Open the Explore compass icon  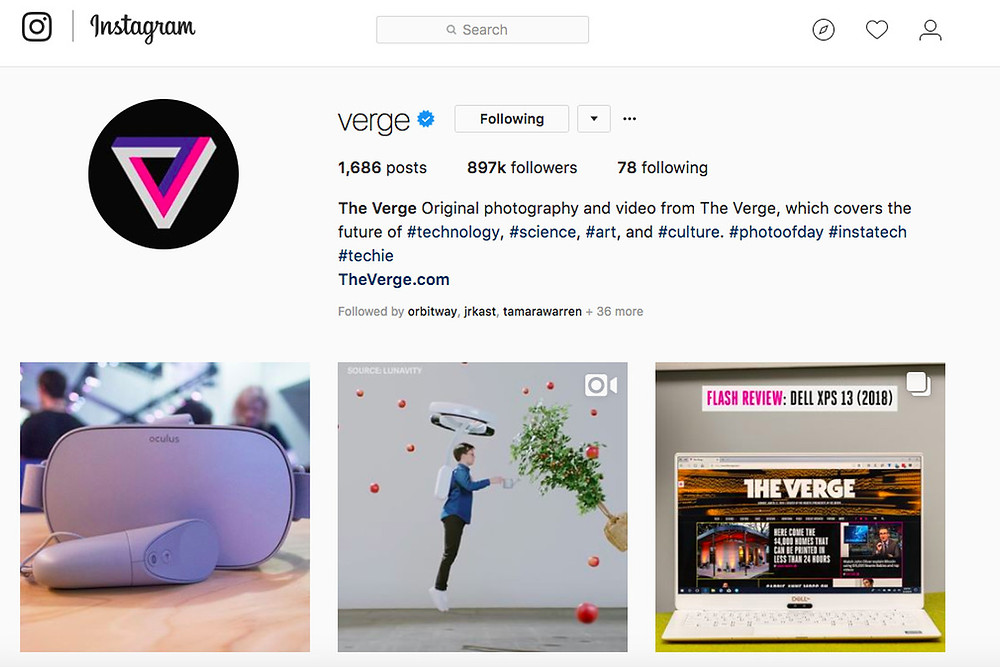[x=823, y=30]
